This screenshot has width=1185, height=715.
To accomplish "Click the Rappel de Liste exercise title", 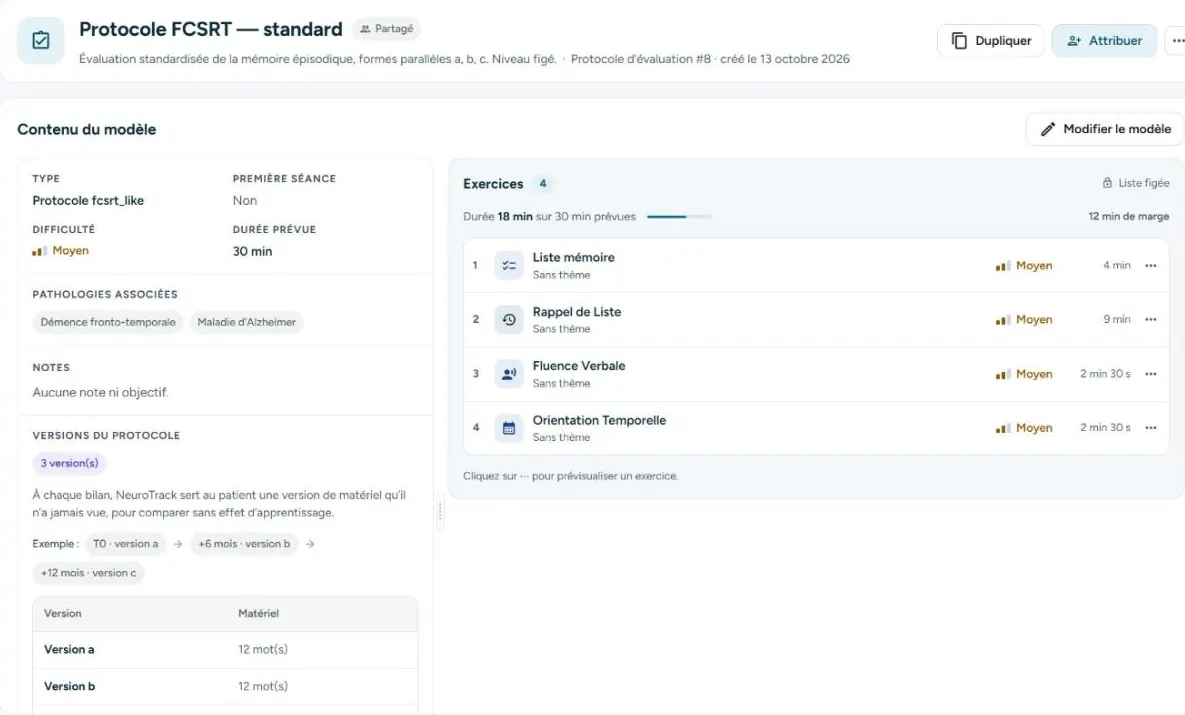I will pyautogui.click(x=577, y=312).
